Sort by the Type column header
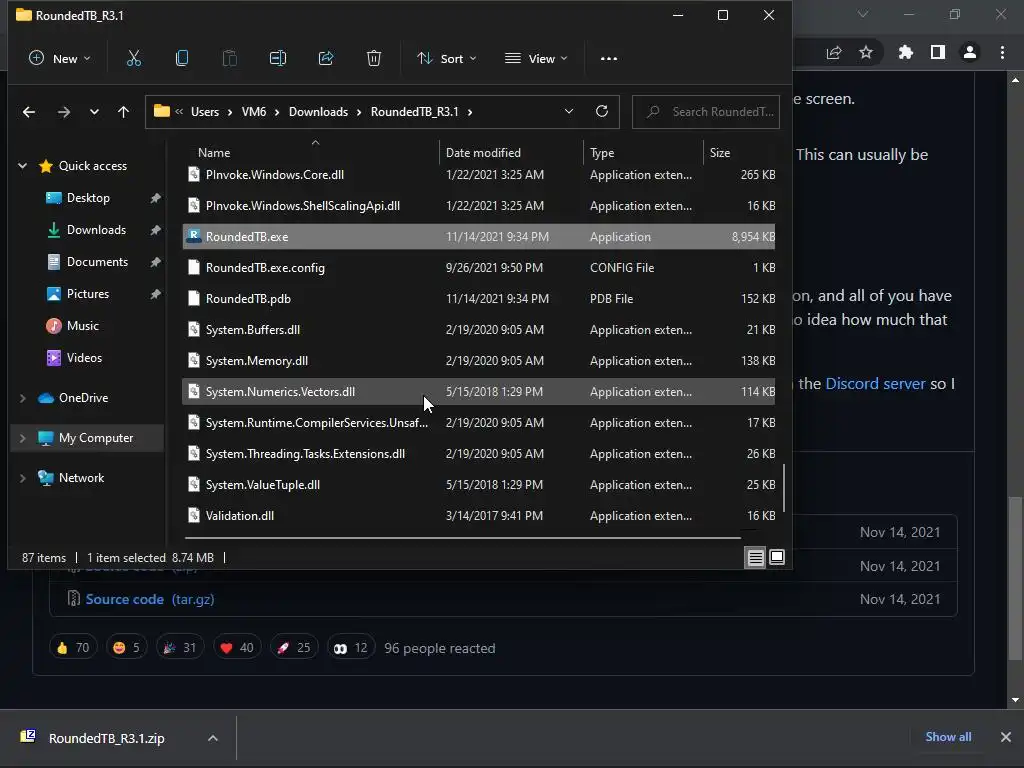Screen dimensions: 1024x768 (602, 153)
